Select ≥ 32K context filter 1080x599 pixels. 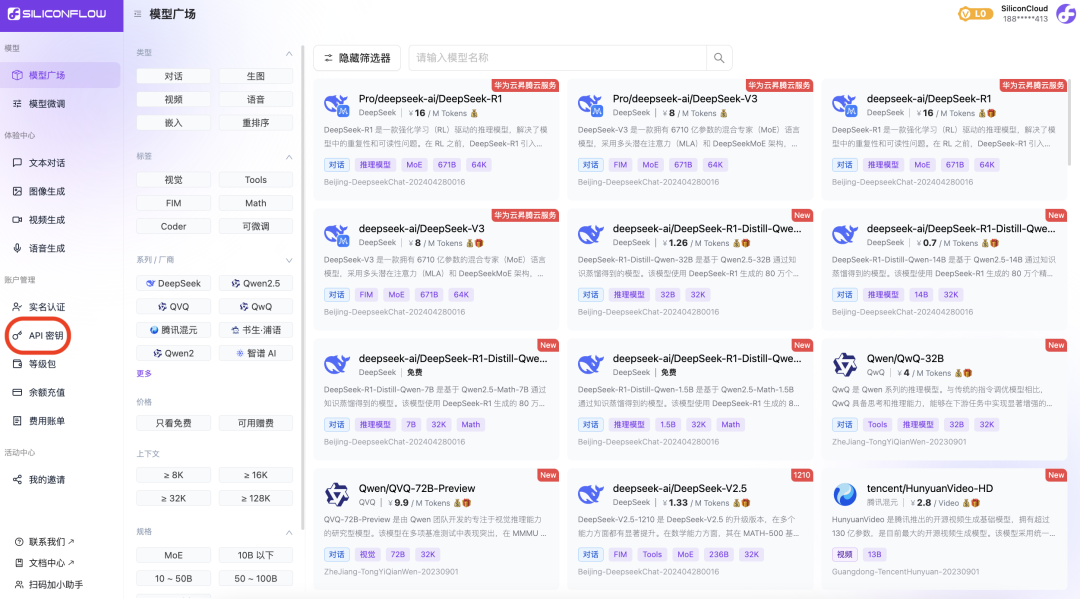click(x=174, y=498)
